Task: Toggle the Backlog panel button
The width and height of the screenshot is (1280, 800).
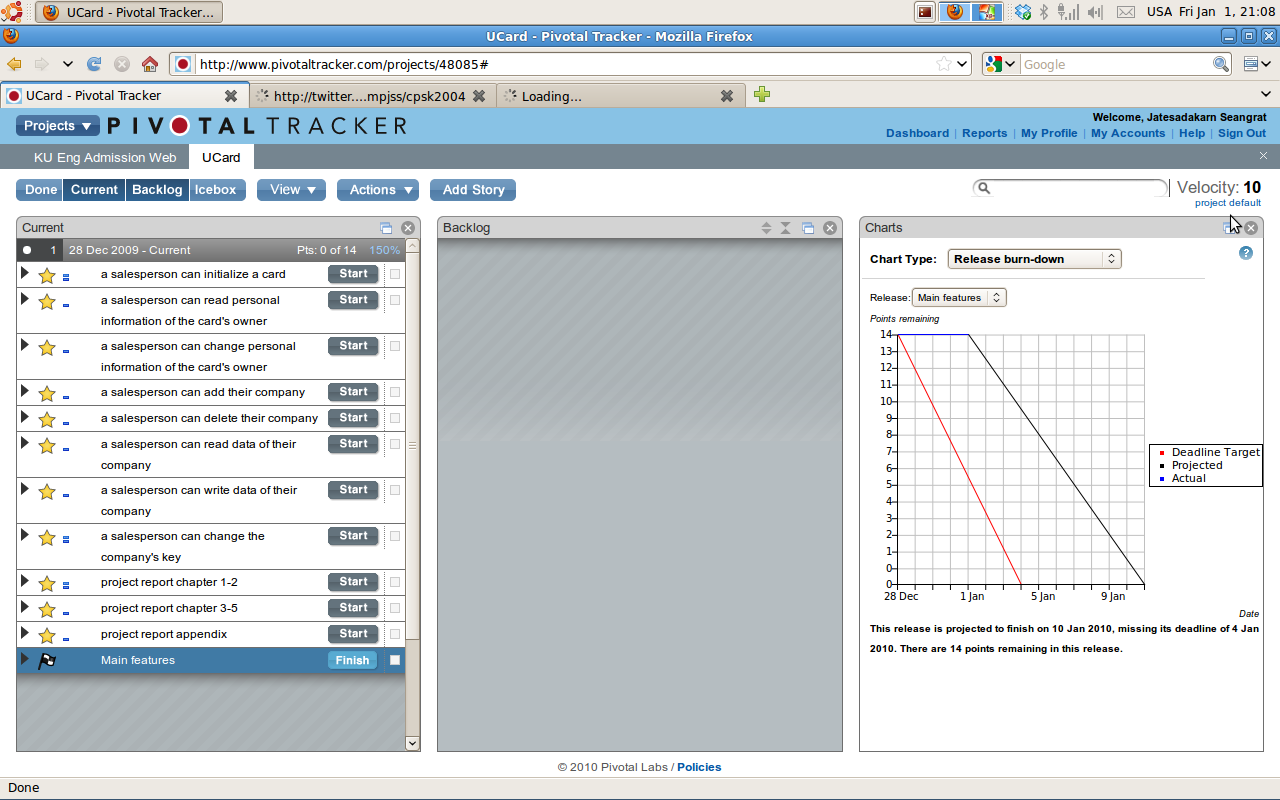Action: click(x=157, y=190)
